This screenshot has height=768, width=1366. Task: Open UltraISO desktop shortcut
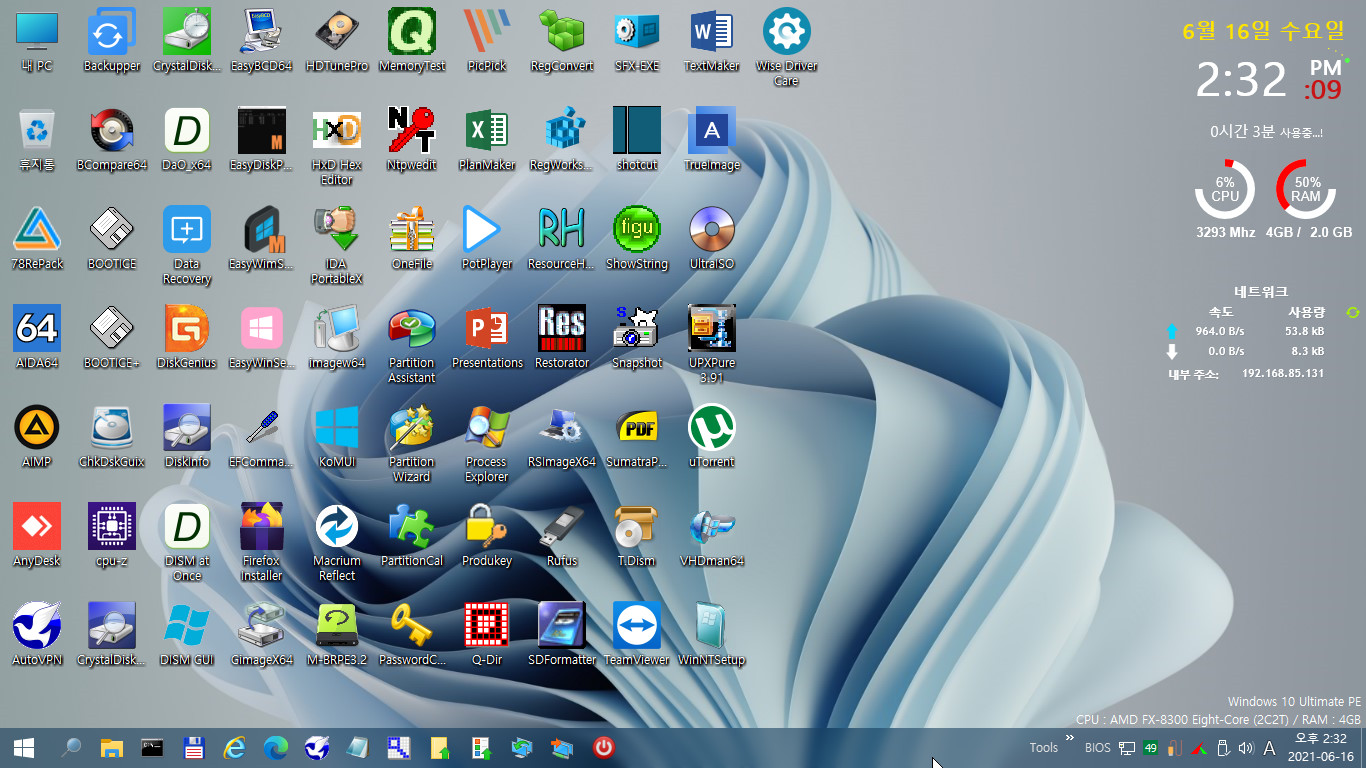point(712,239)
